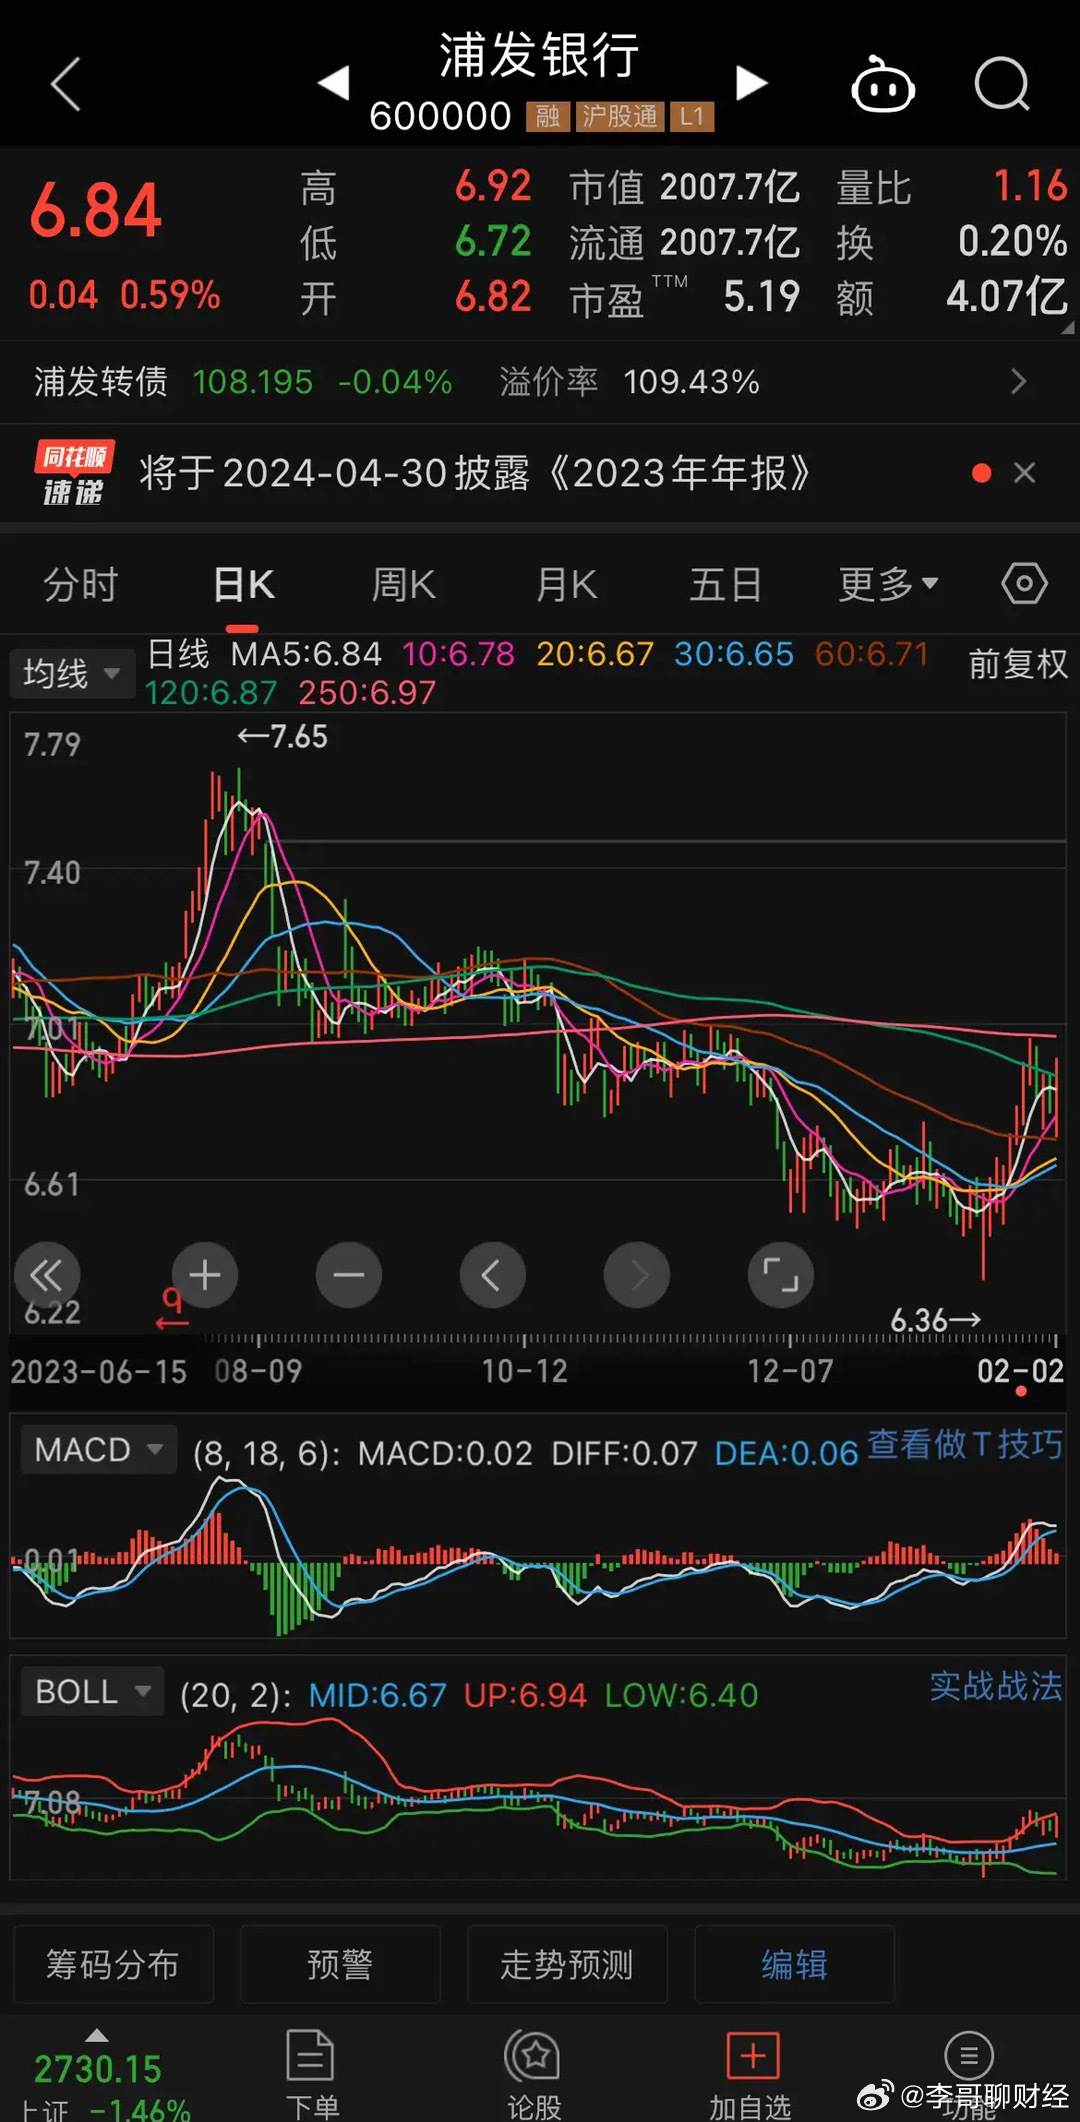Open the 功能 menu icon
Image resolution: width=1080 pixels, height=2122 pixels.
pos(968,2056)
